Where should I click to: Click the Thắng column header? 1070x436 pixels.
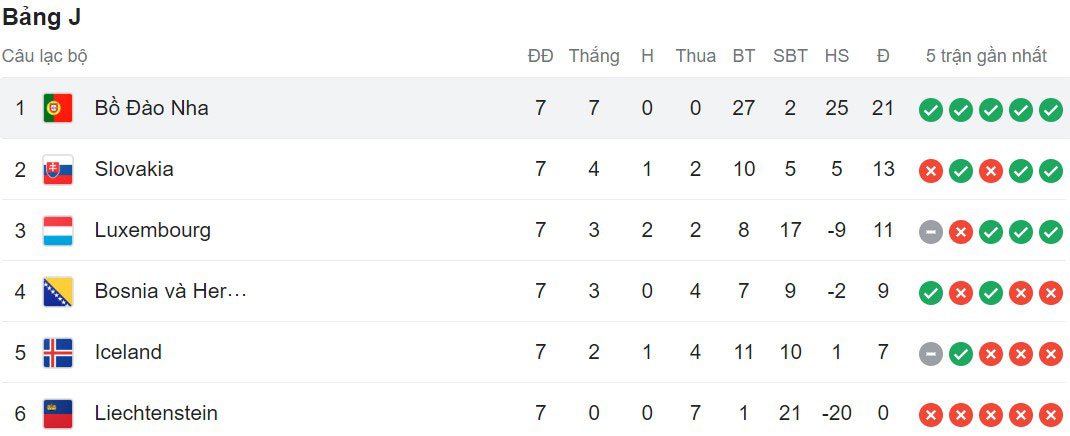pyautogui.click(x=594, y=56)
